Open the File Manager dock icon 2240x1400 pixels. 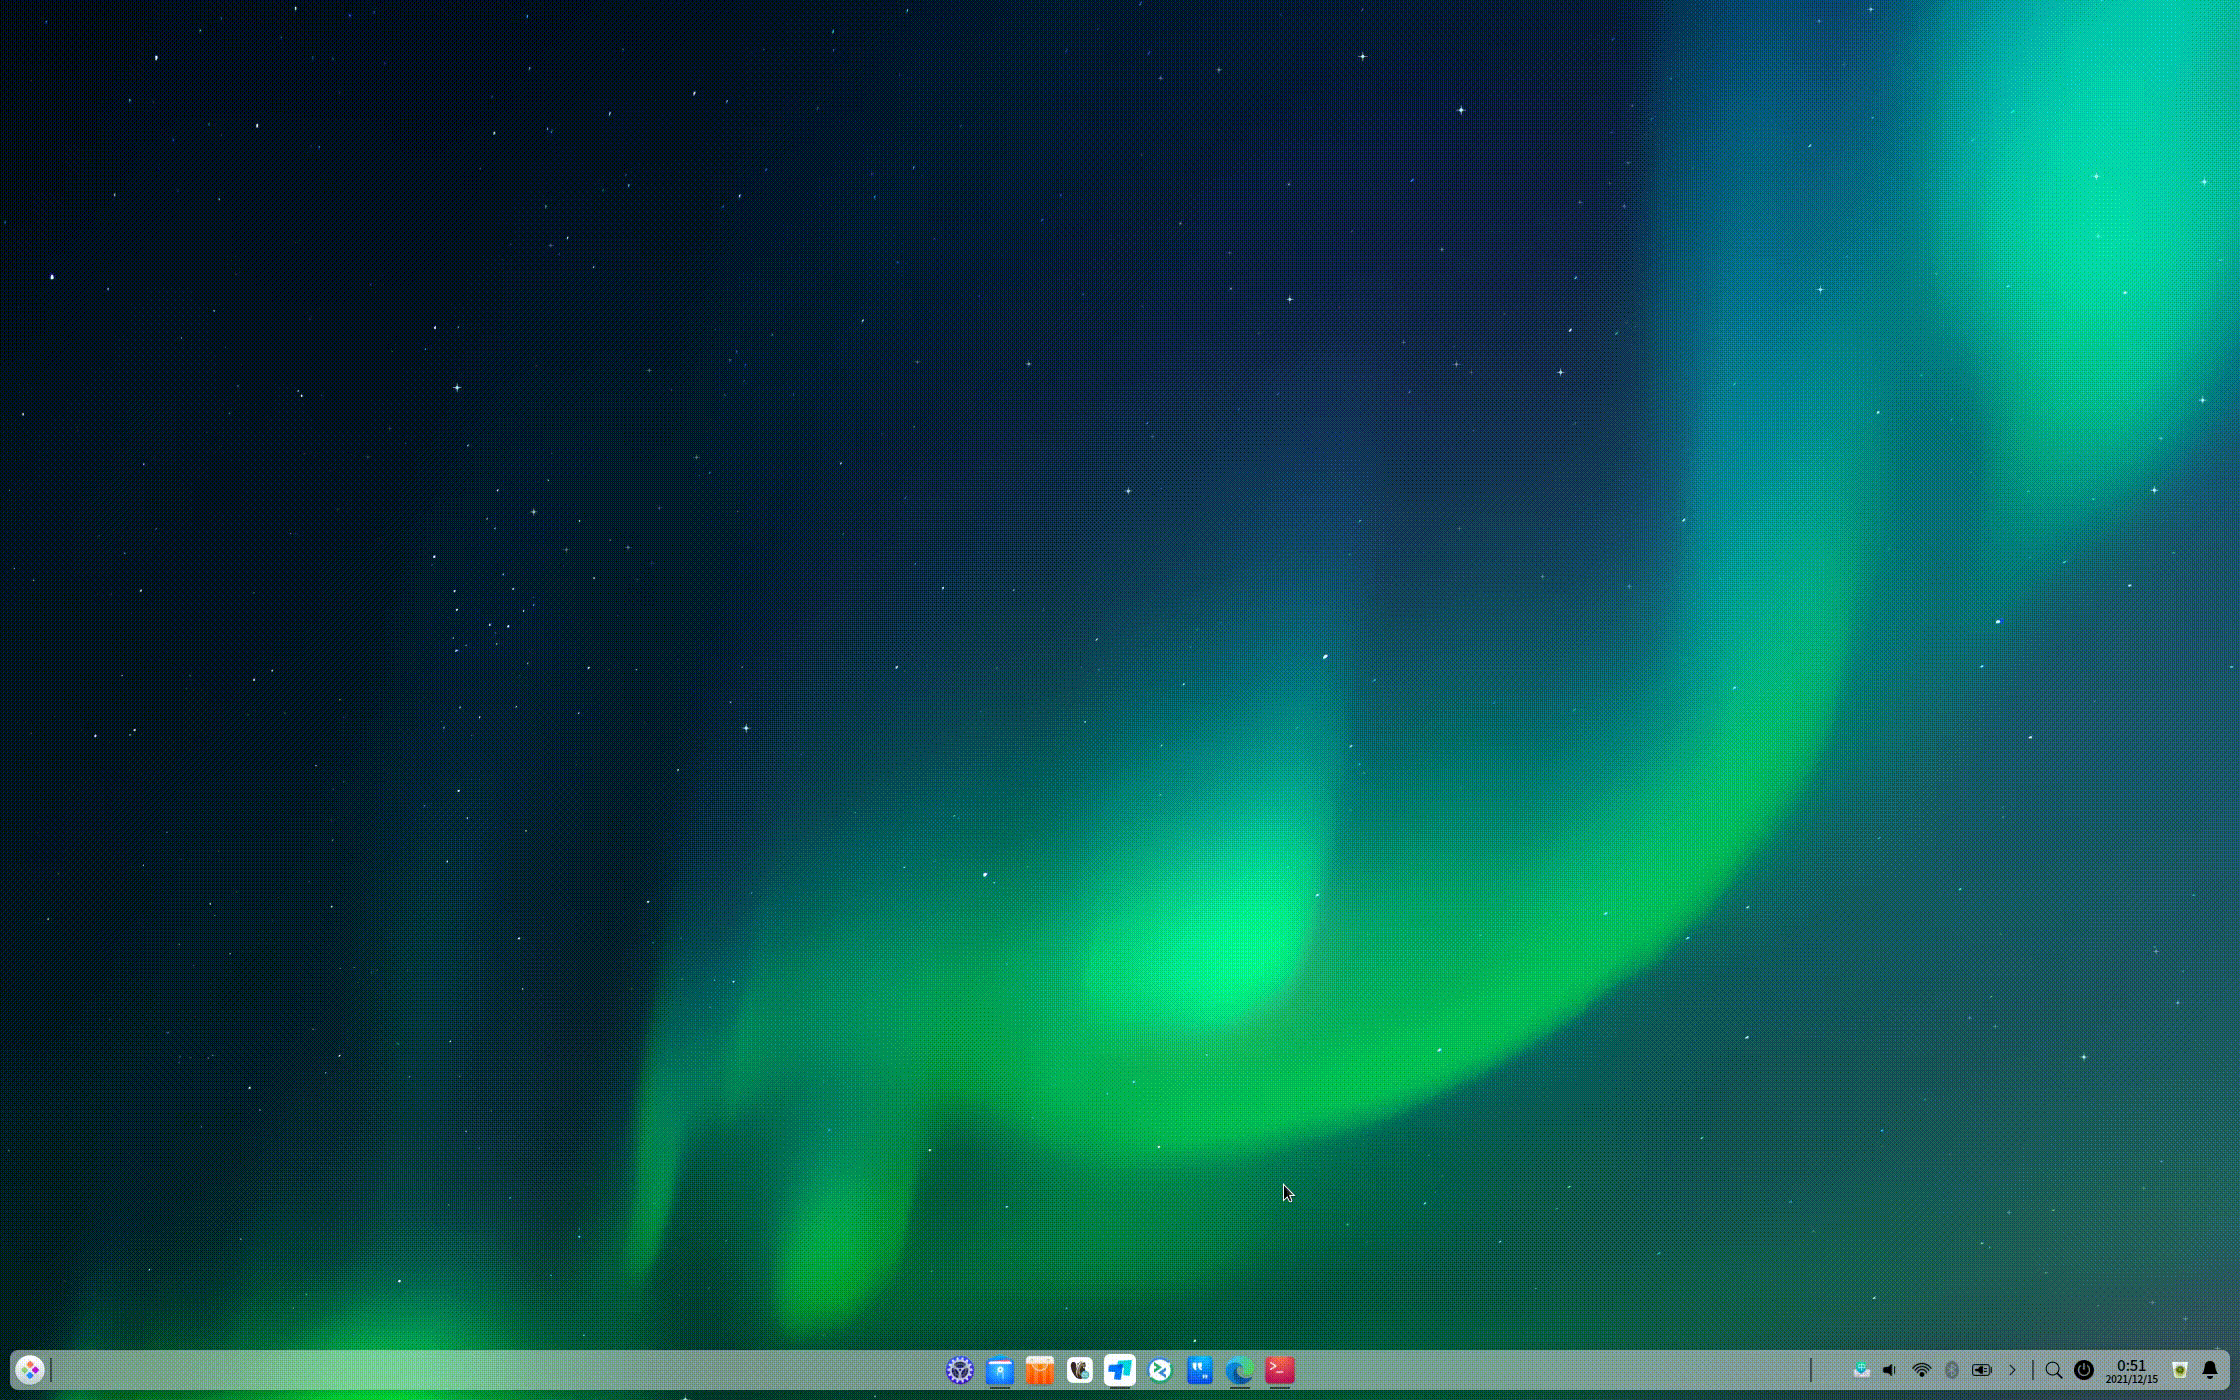999,1370
